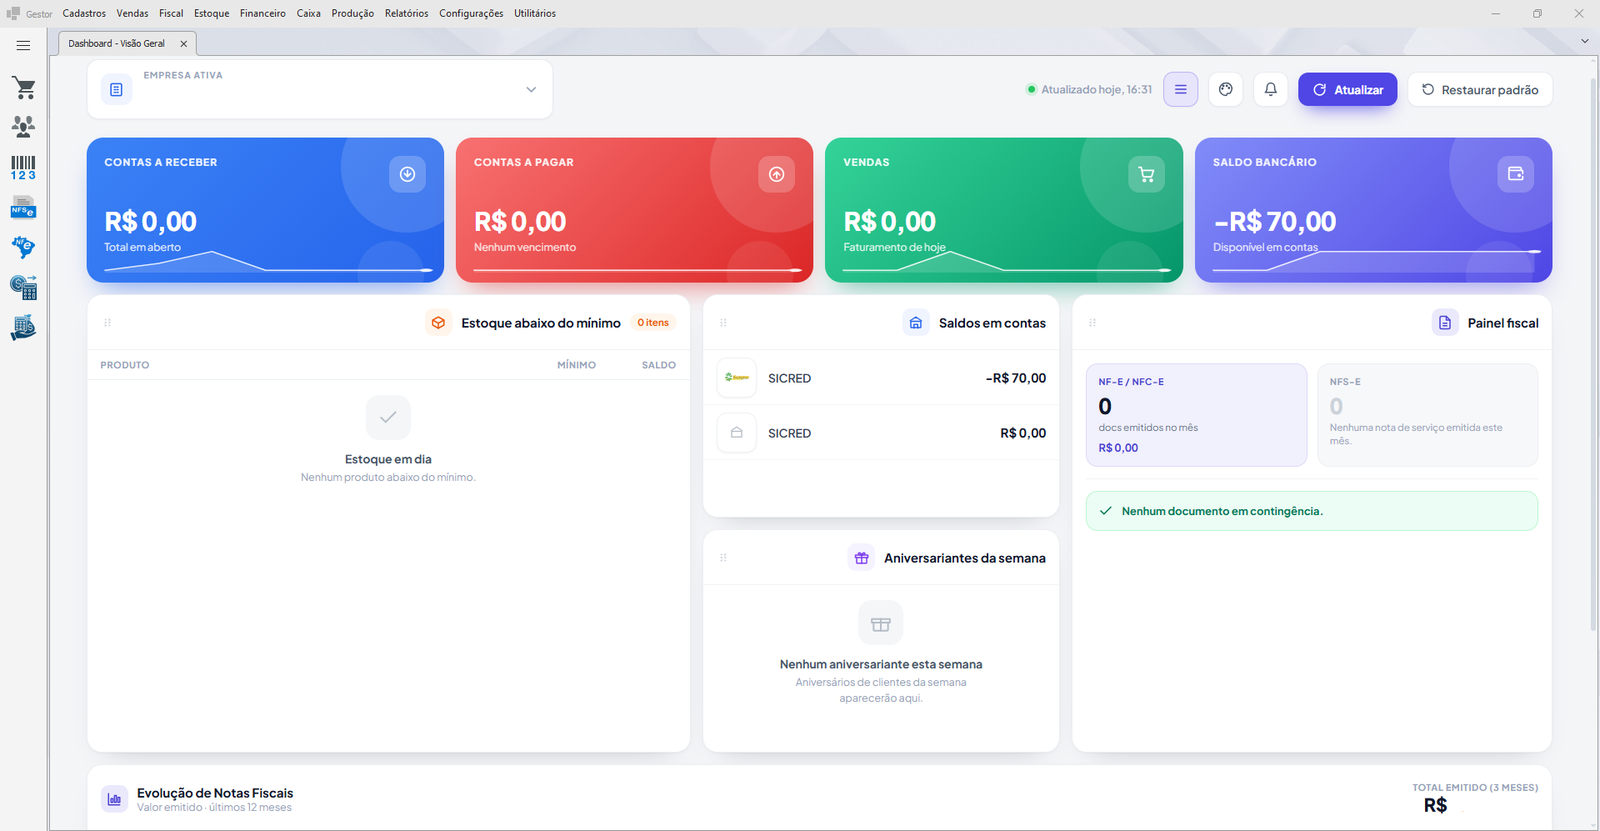Grab the Estoque abaixo do mínimo drag handle

point(108,323)
